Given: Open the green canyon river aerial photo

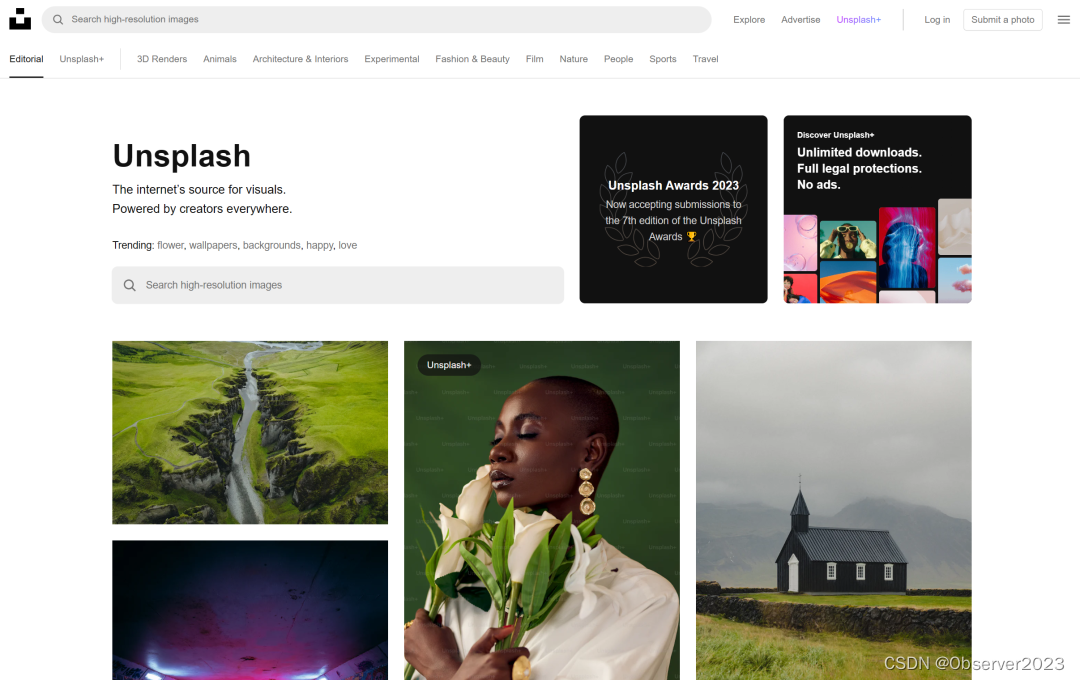Looking at the screenshot, I should pyautogui.click(x=250, y=433).
